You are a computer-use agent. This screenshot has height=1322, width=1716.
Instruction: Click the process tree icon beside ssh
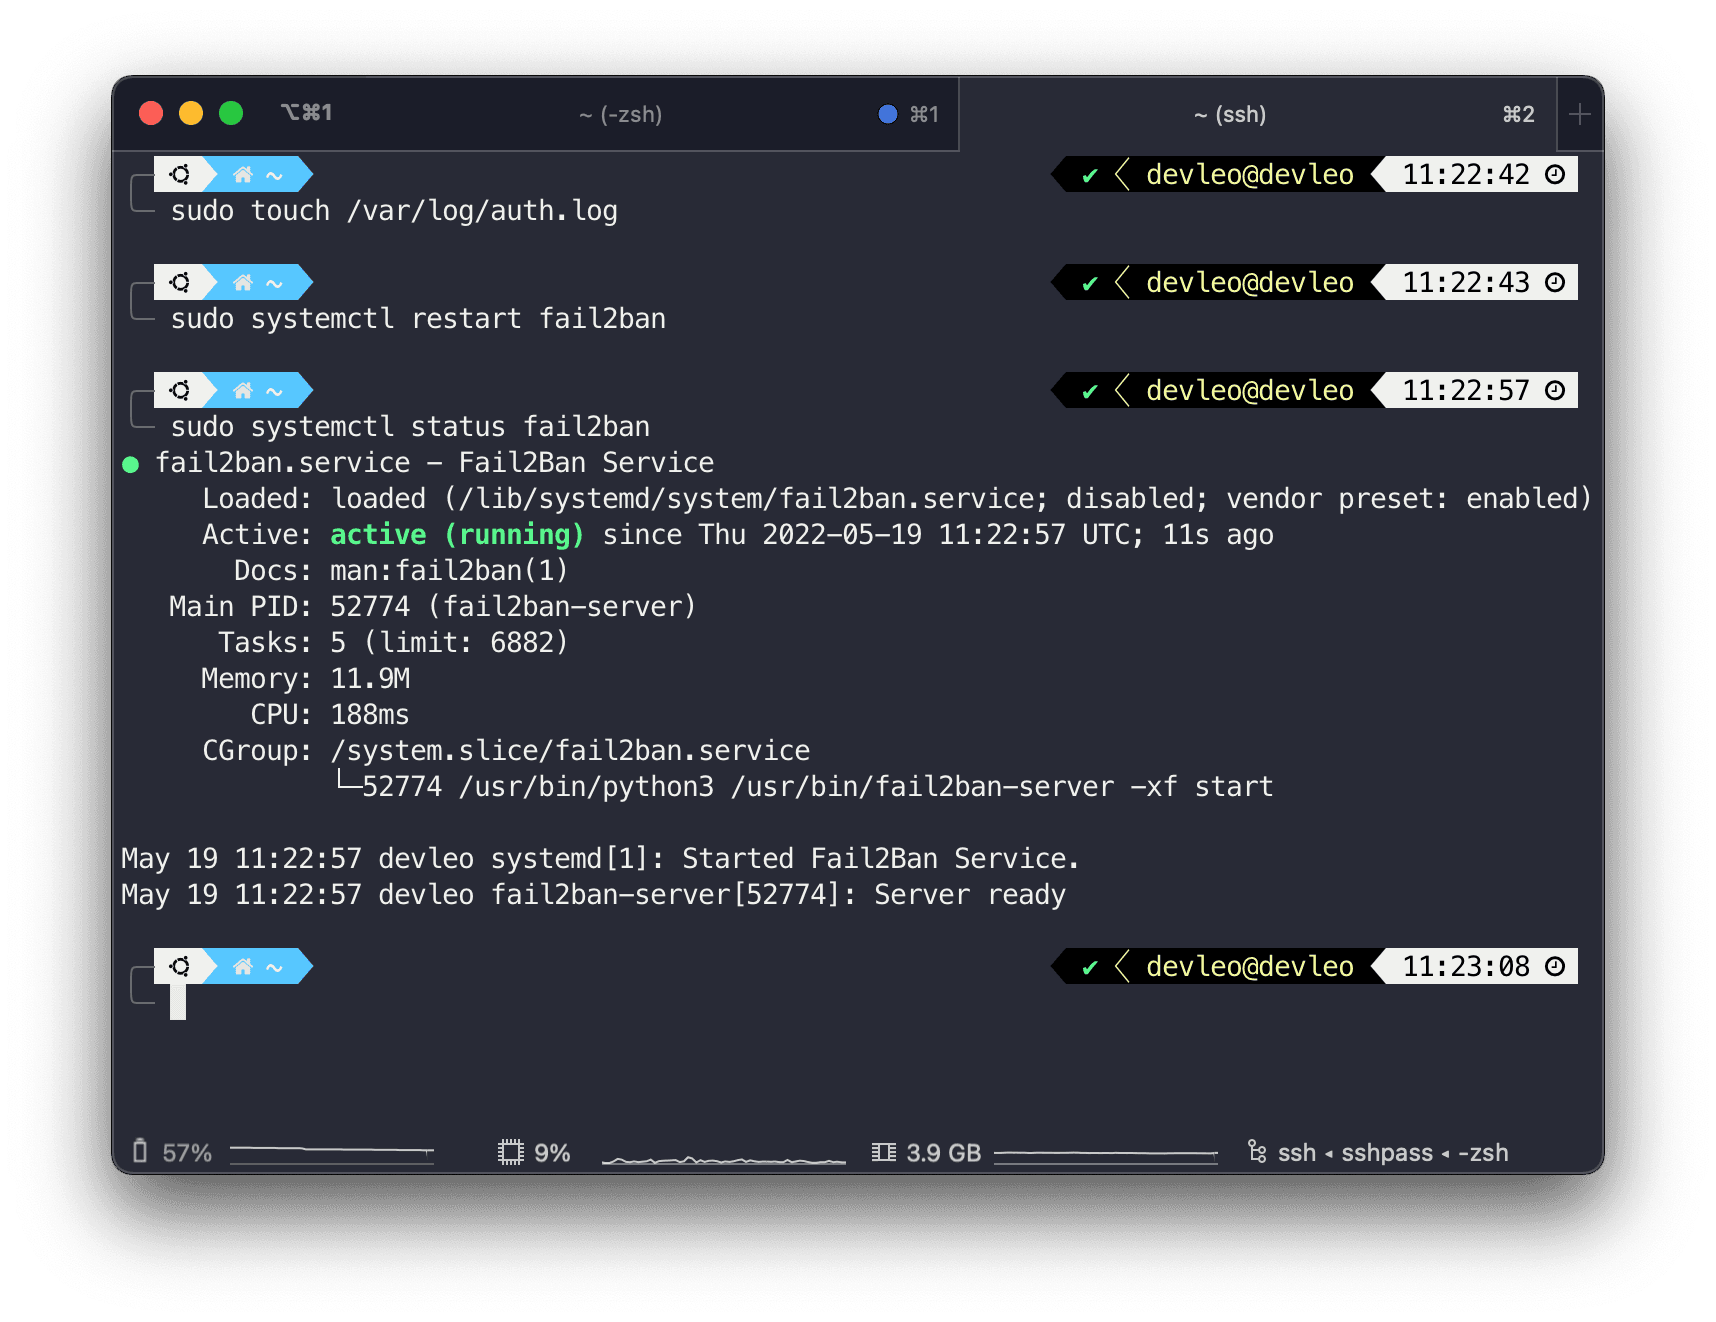(x=1257, y=1152)
